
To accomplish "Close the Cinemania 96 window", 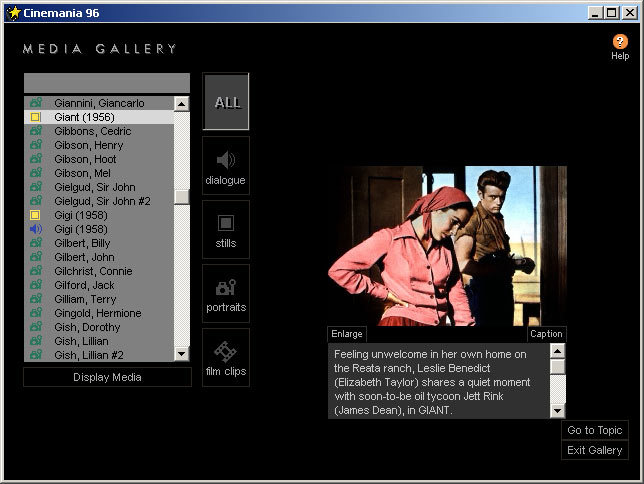I will [x=630, y=13].
